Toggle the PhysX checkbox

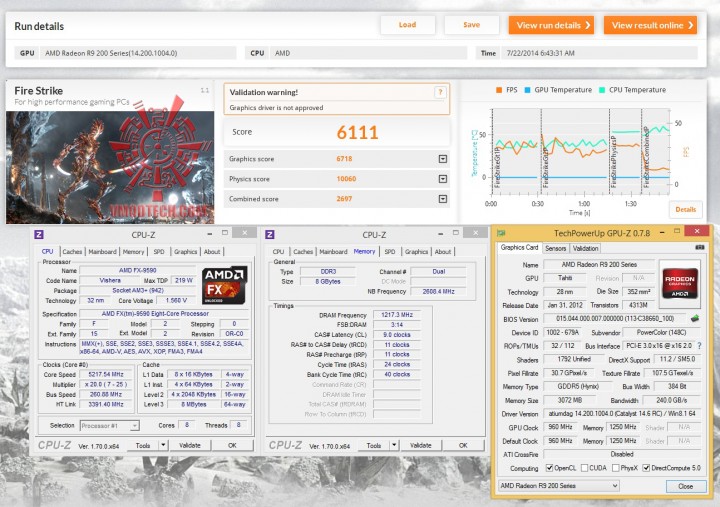tap(616, 468)
